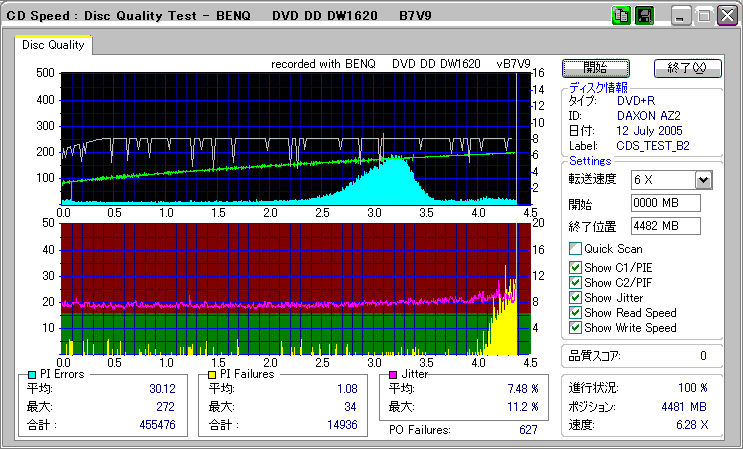Turn off Show Read Speed
743x449 pixels.
[x=575, y=312]
